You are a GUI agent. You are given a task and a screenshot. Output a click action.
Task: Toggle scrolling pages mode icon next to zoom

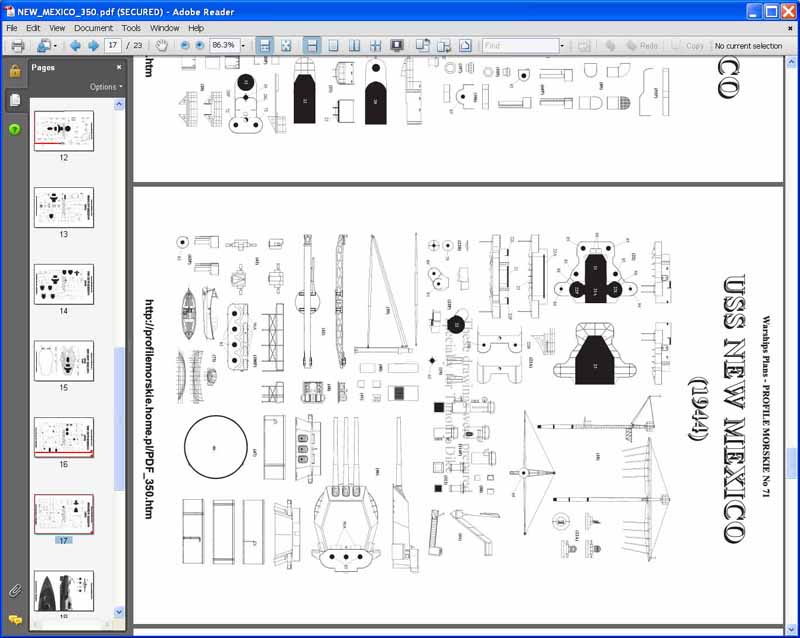coord(264,46)
